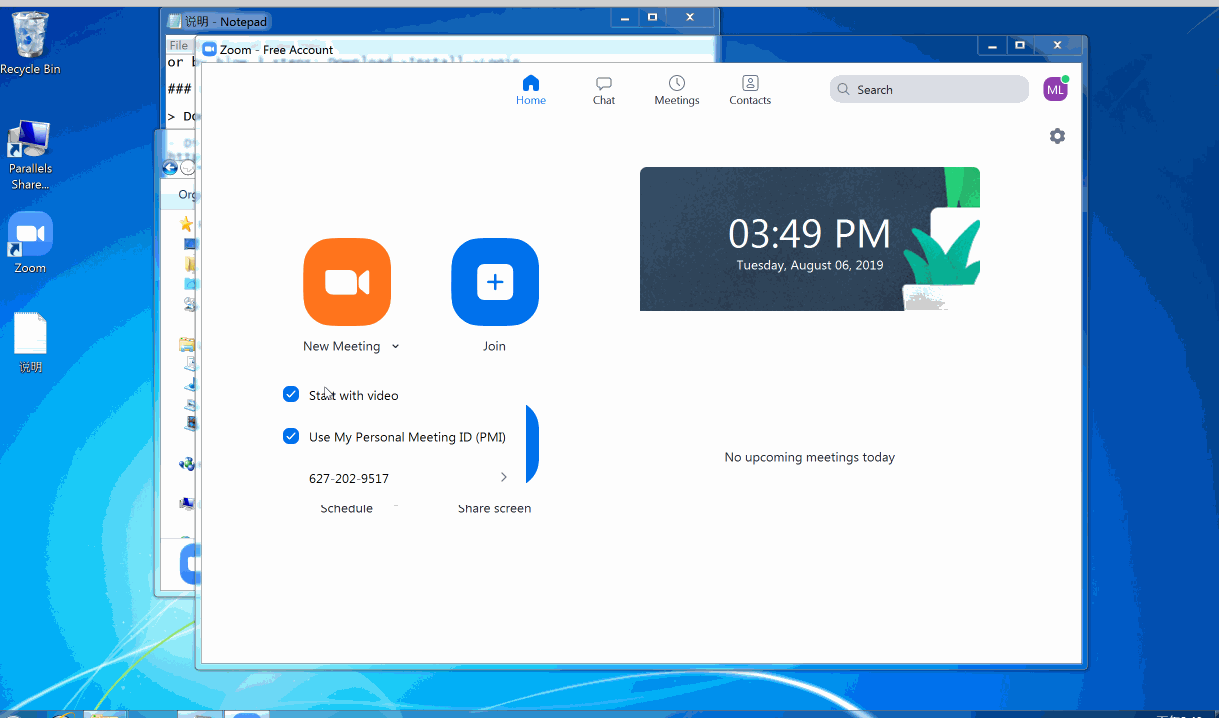
Task: Switch to the Meetings tab
Action: tap(676, 89)
